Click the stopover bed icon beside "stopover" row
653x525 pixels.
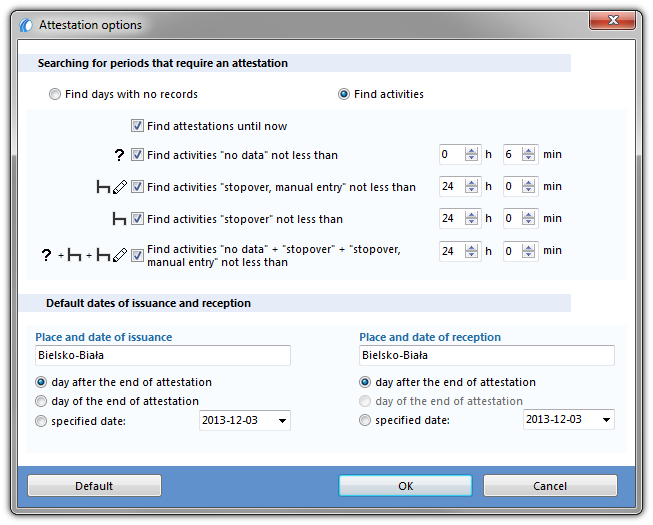(119, 219)
